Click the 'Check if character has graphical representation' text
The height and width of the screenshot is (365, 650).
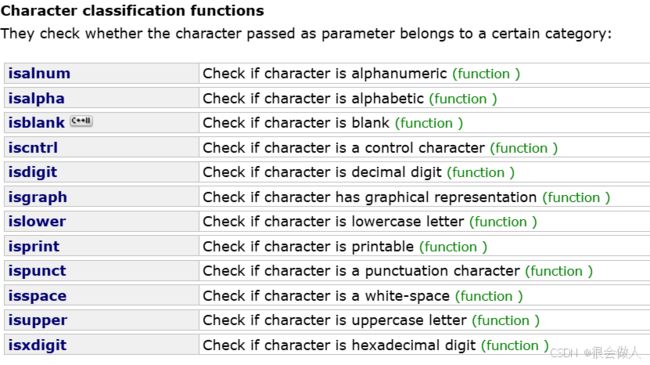(370, 197)
